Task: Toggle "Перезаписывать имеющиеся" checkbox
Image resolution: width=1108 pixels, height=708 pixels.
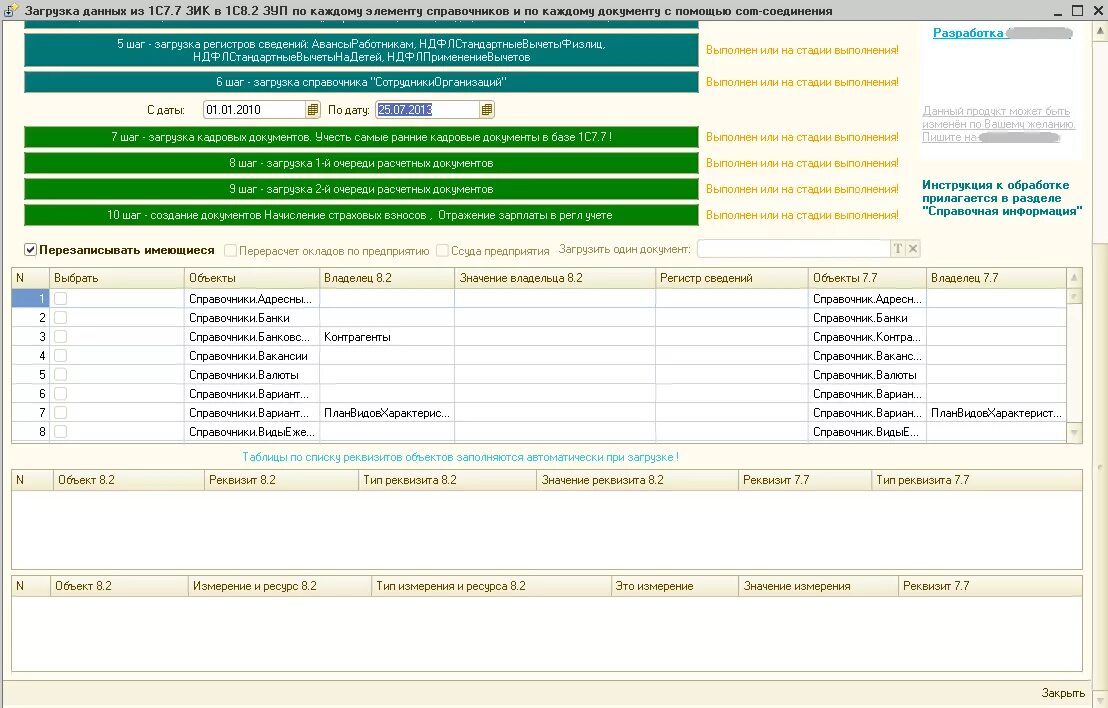Action: 30,249
